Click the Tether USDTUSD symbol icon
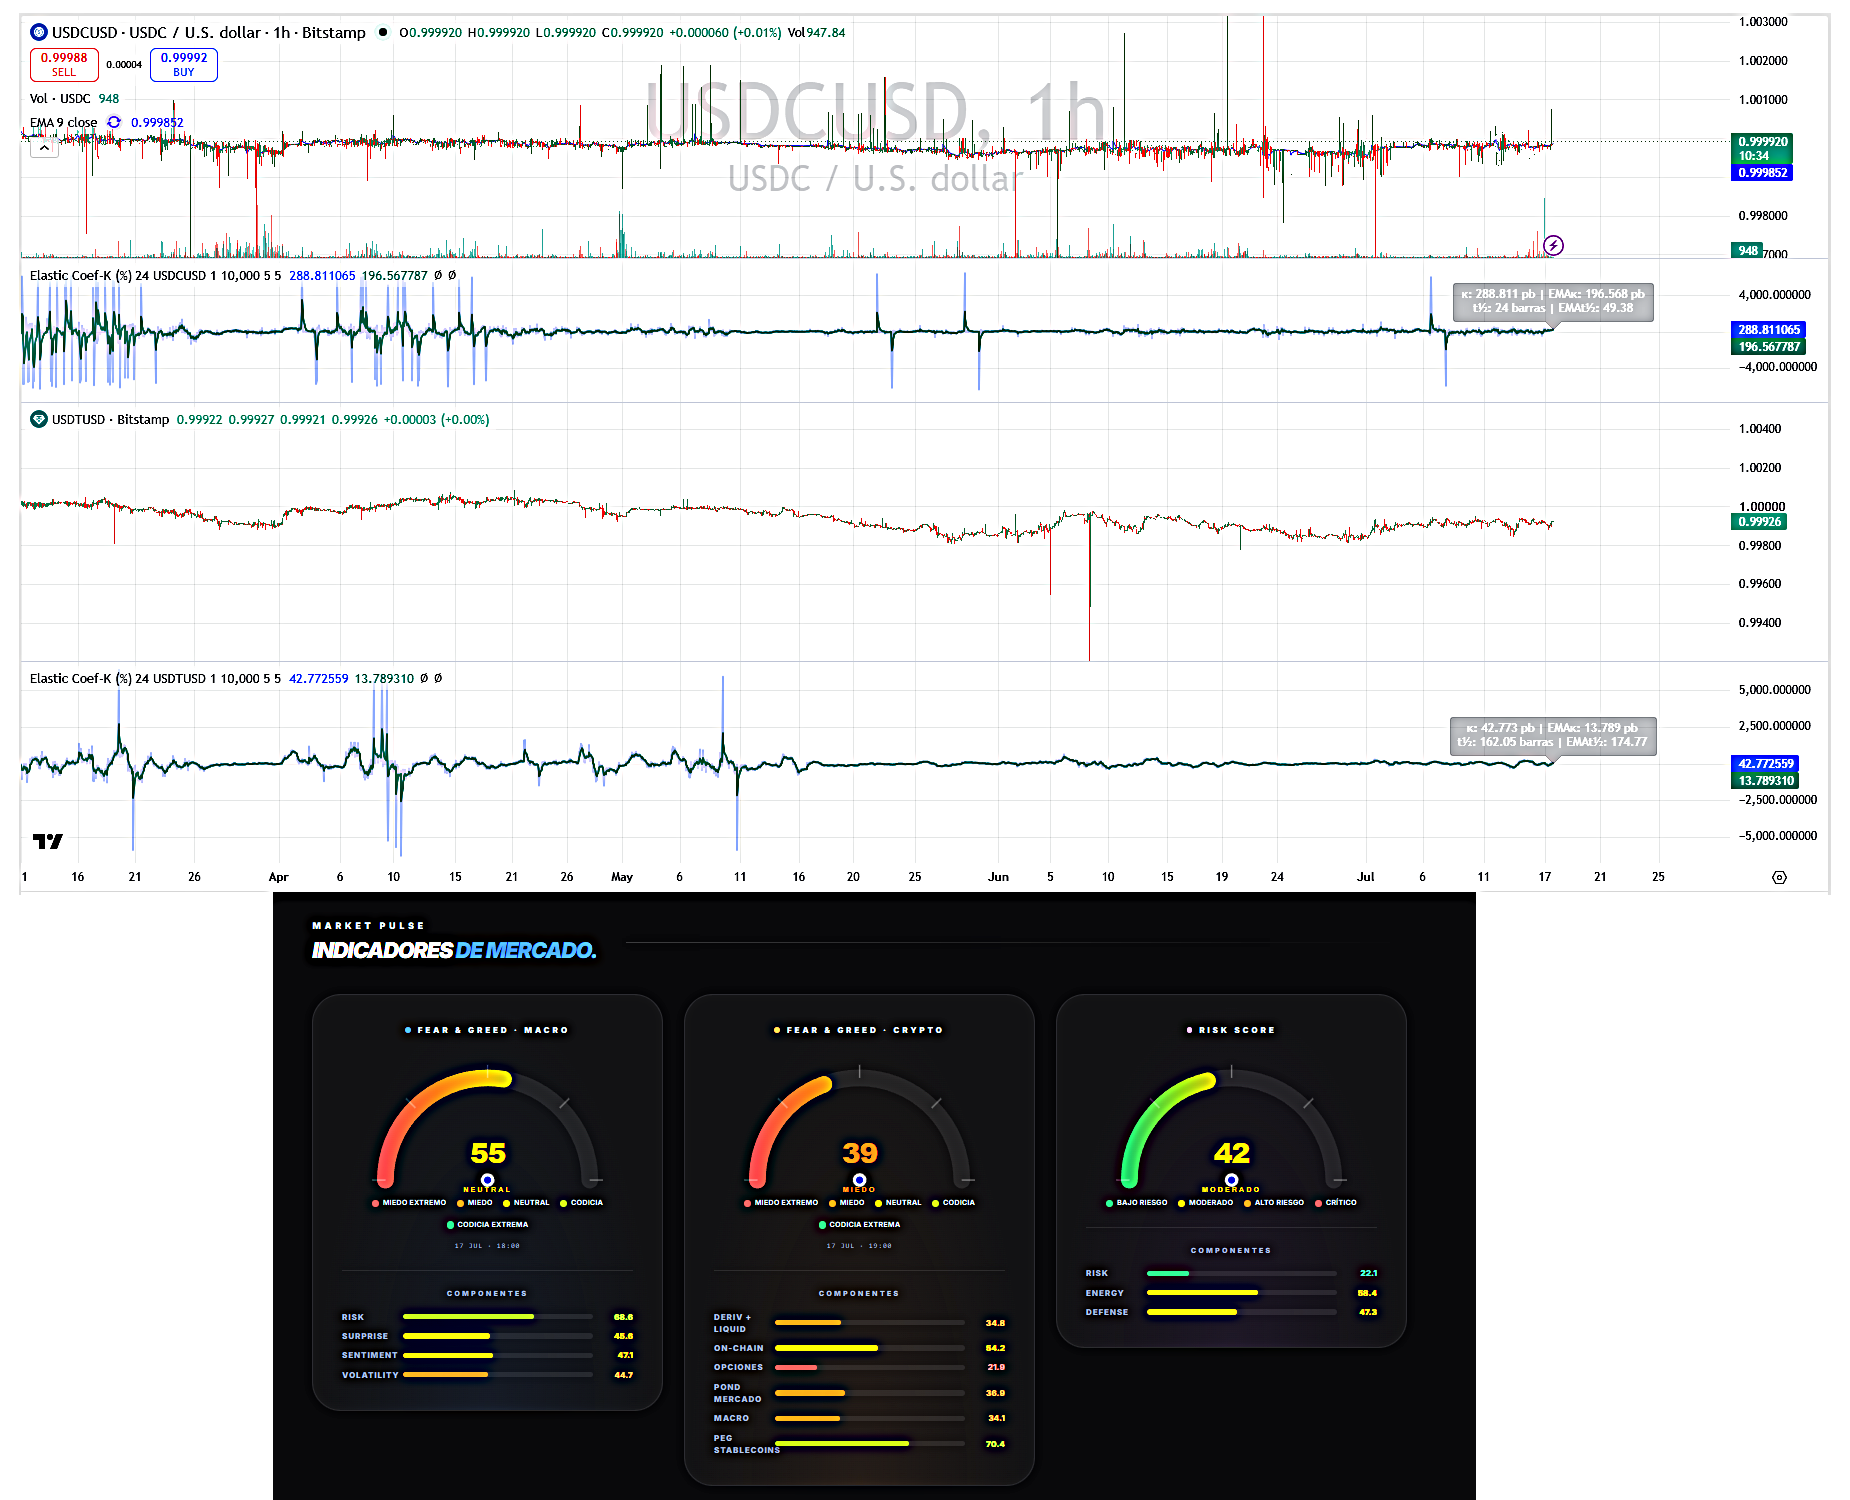This screenshot has height=1500, width=1850. [39, 419]
